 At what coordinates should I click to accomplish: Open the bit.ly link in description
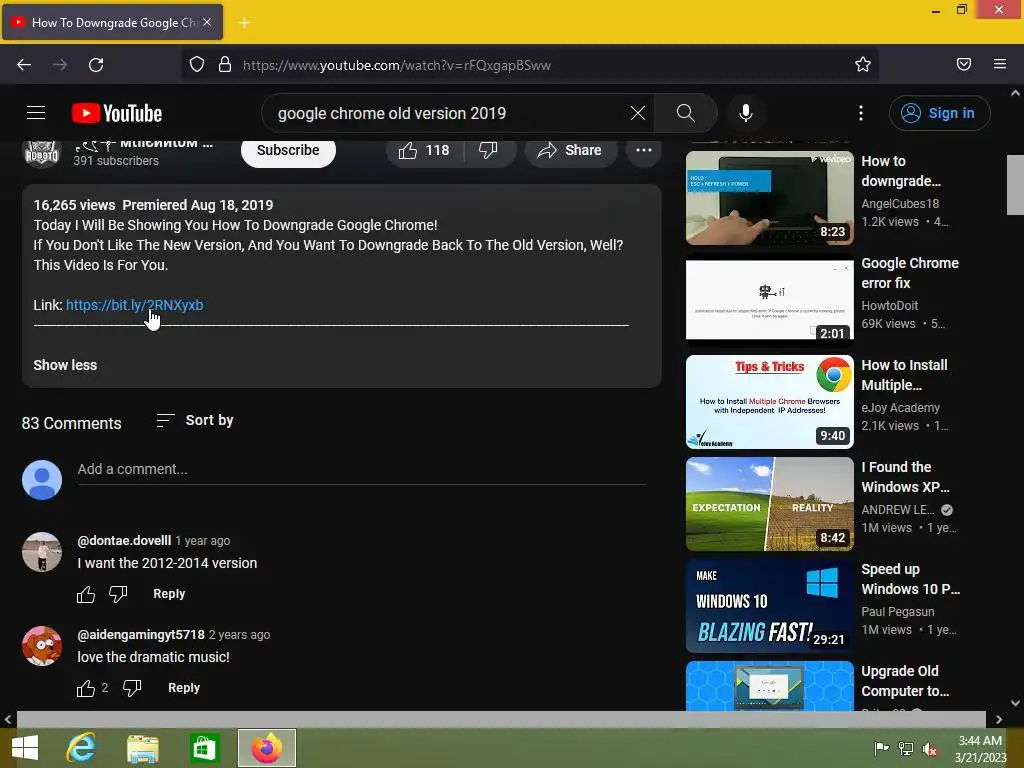tap(135, 305)
